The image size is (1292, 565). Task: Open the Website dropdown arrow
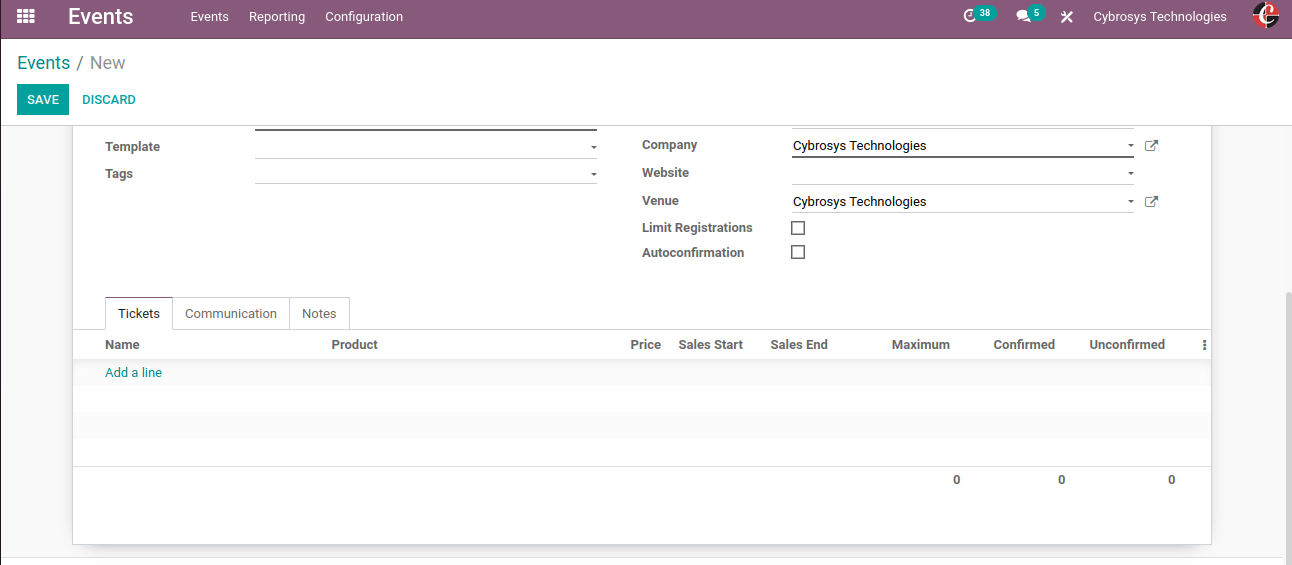pyautogui.click(x=1130, y=174)
